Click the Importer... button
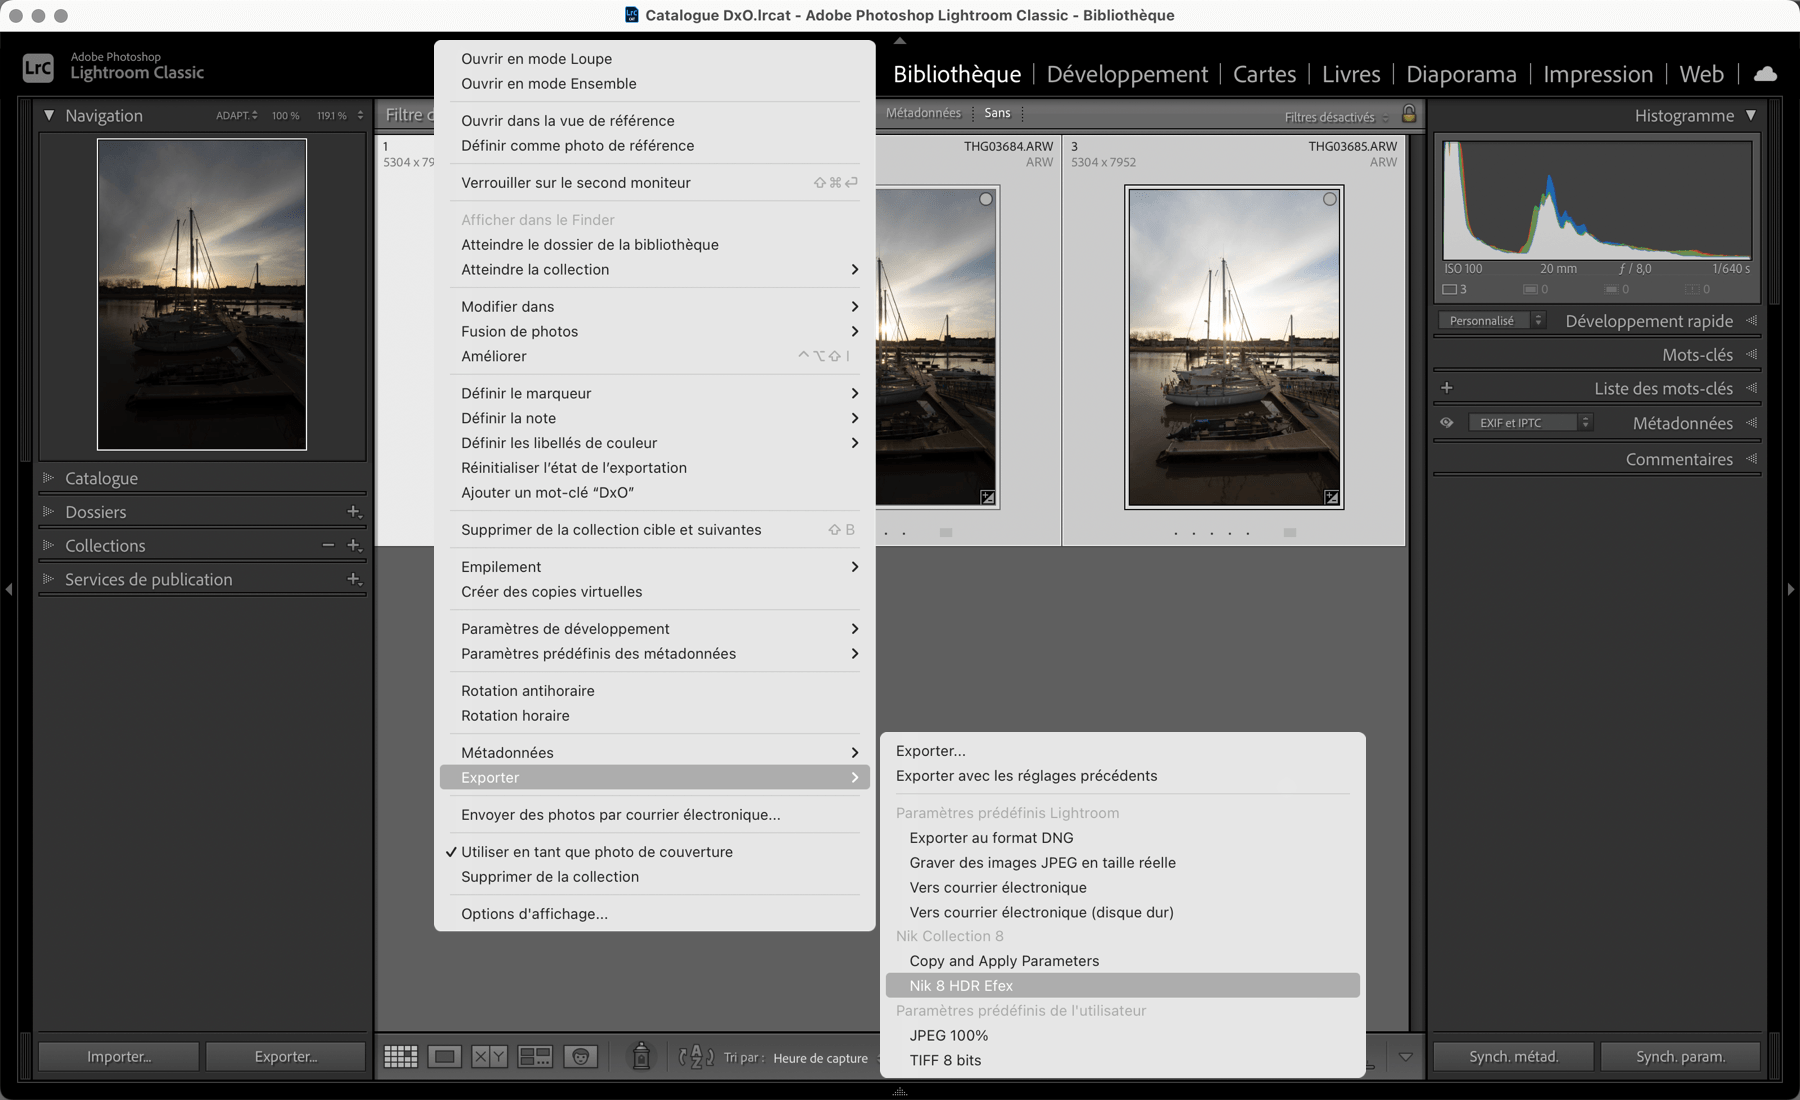1800x1100 pixels. coord(119,1056)
